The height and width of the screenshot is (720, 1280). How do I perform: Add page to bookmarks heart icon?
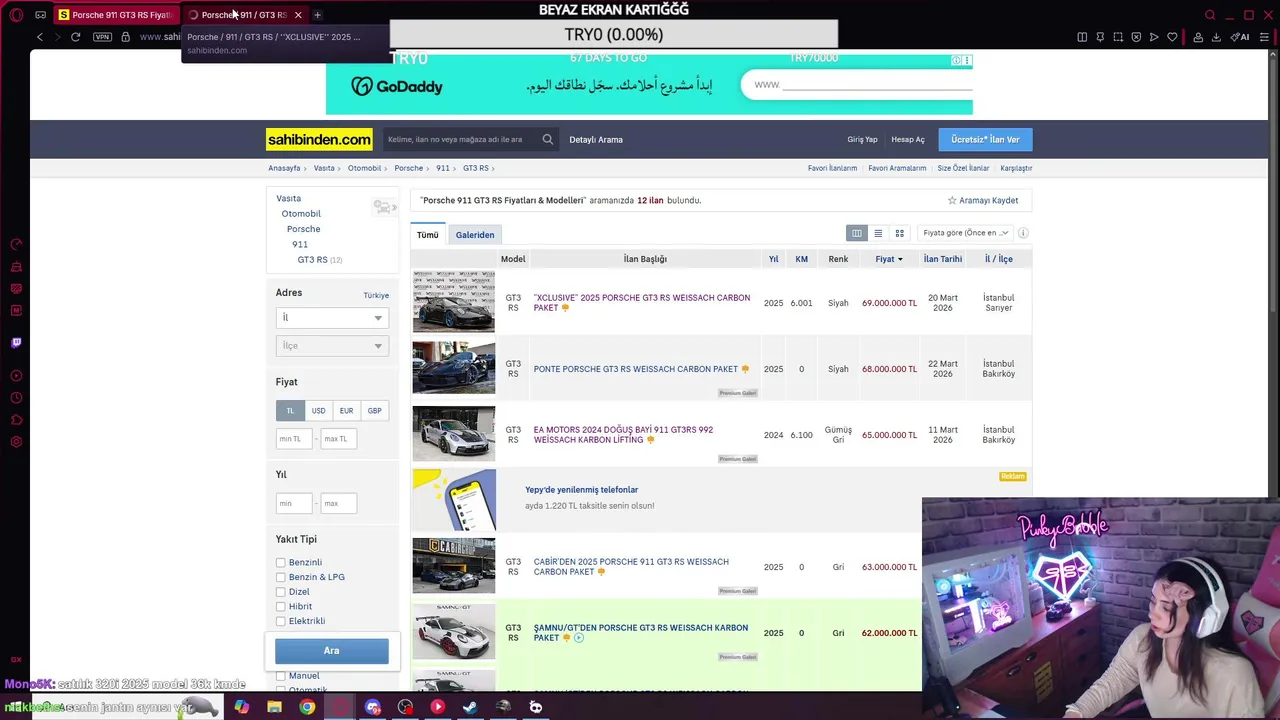(1172, 37)
